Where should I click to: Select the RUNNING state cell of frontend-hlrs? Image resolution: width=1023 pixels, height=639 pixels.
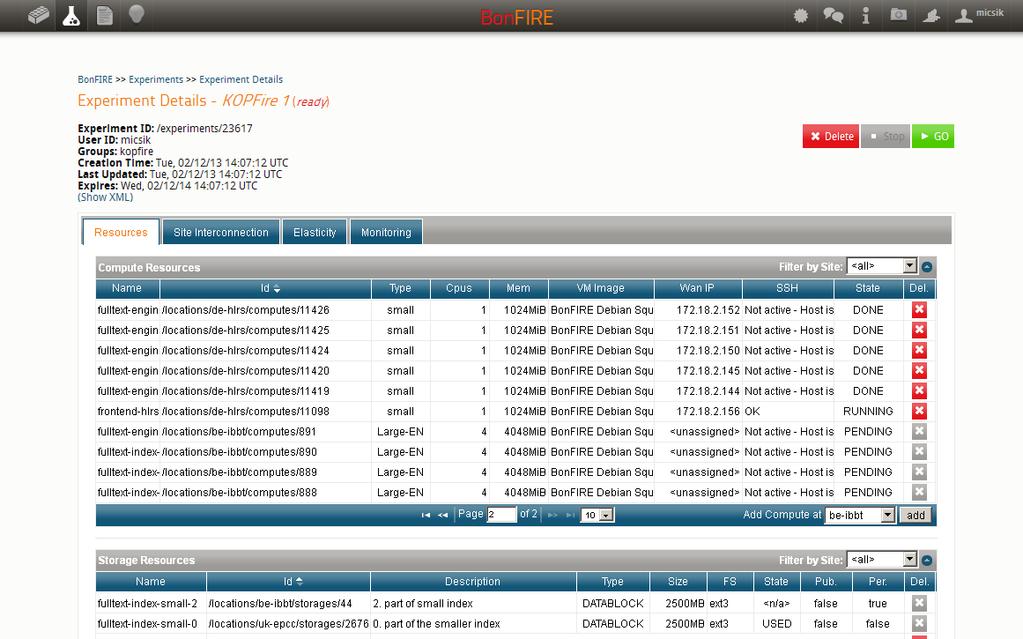868,411
